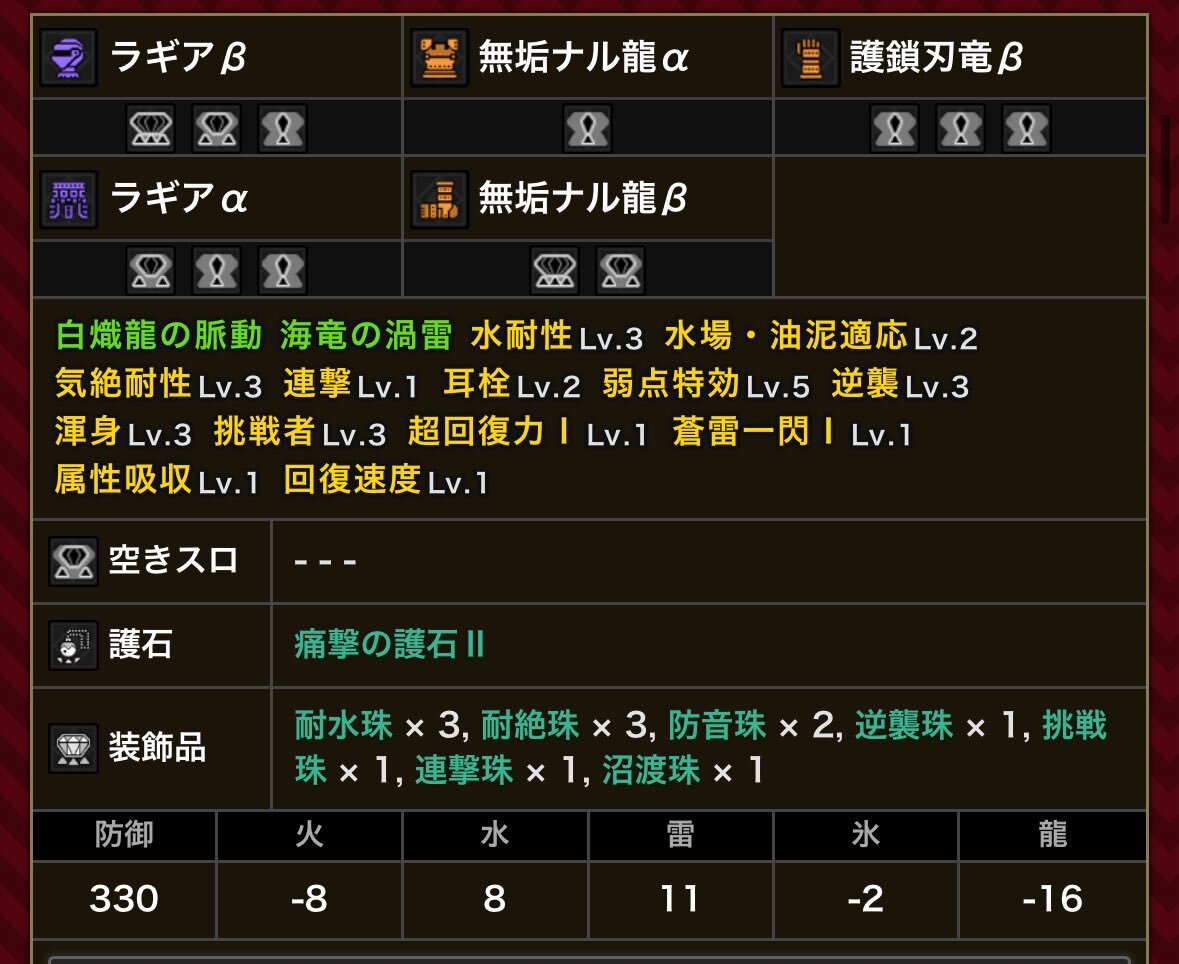
Task: Click the charm icon next to 護石
Action: click(x=73, y=645)
